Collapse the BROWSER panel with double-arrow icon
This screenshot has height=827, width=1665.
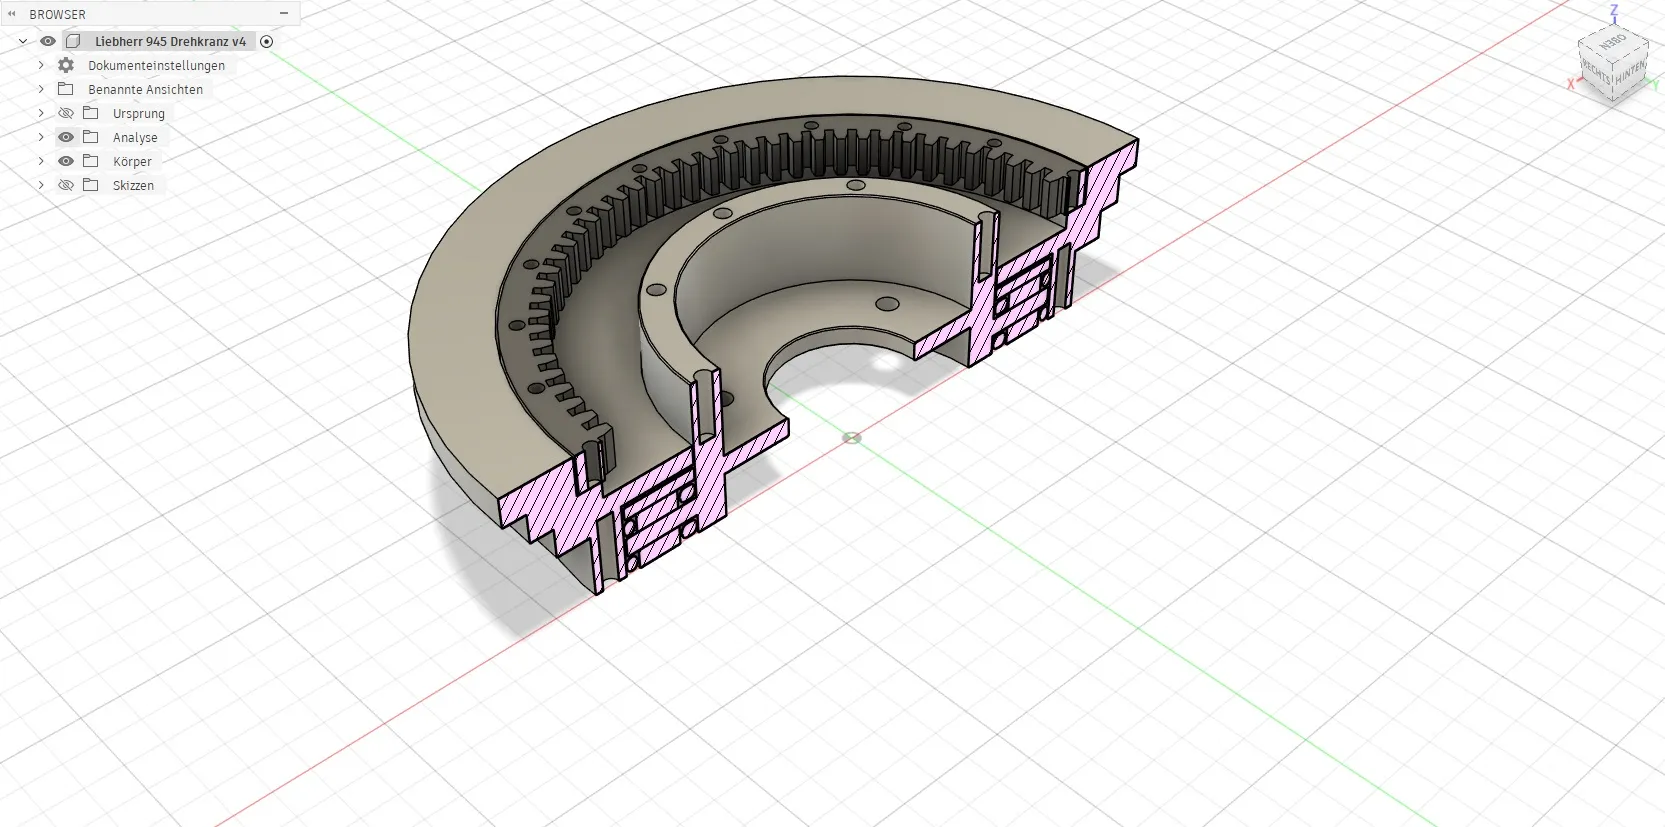(x=12, y=14)
